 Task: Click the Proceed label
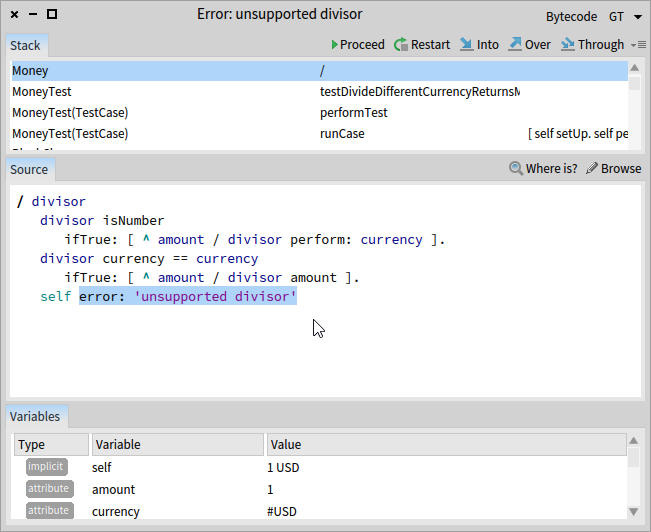362,44
